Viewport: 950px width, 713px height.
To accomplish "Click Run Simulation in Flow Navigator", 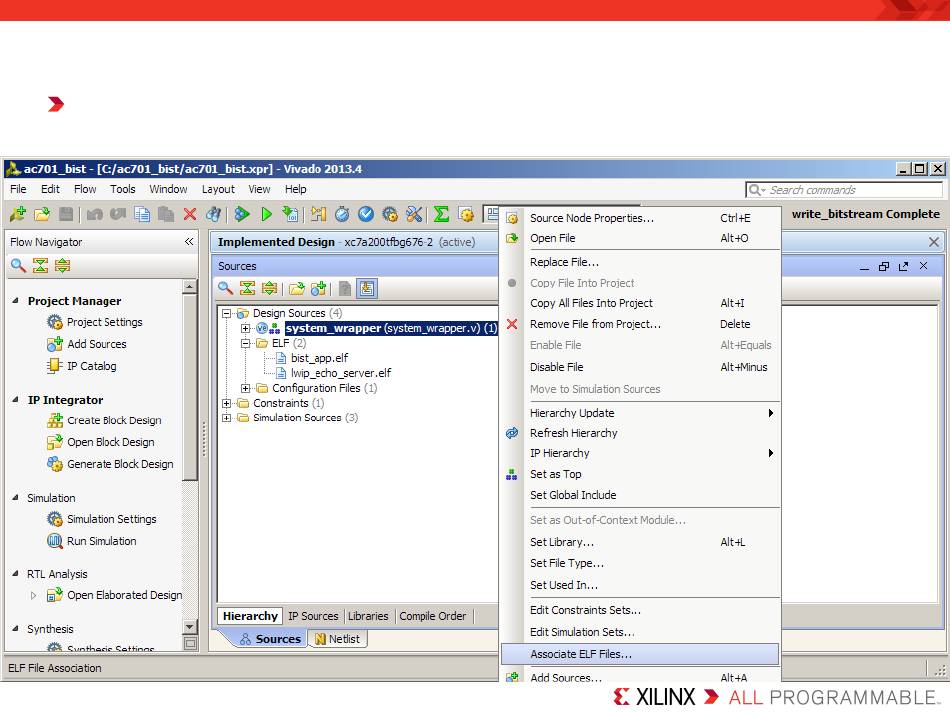I will coord(101,541).
